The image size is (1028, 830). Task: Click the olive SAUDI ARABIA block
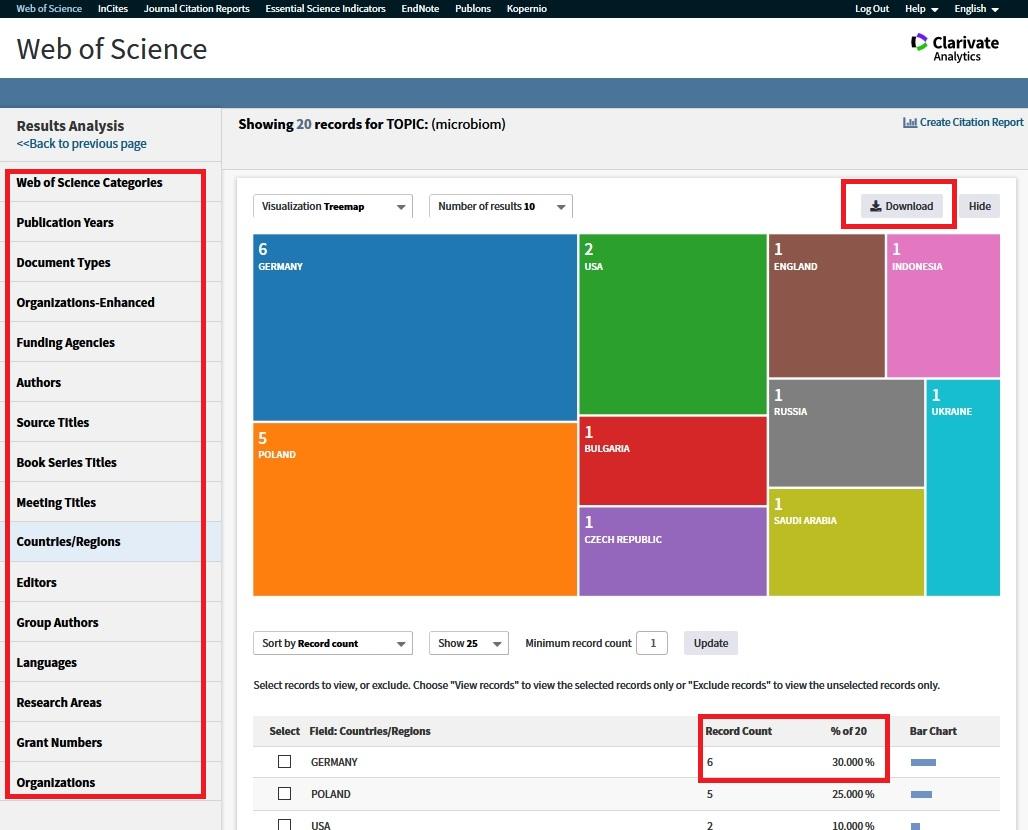tap(846, 542)
